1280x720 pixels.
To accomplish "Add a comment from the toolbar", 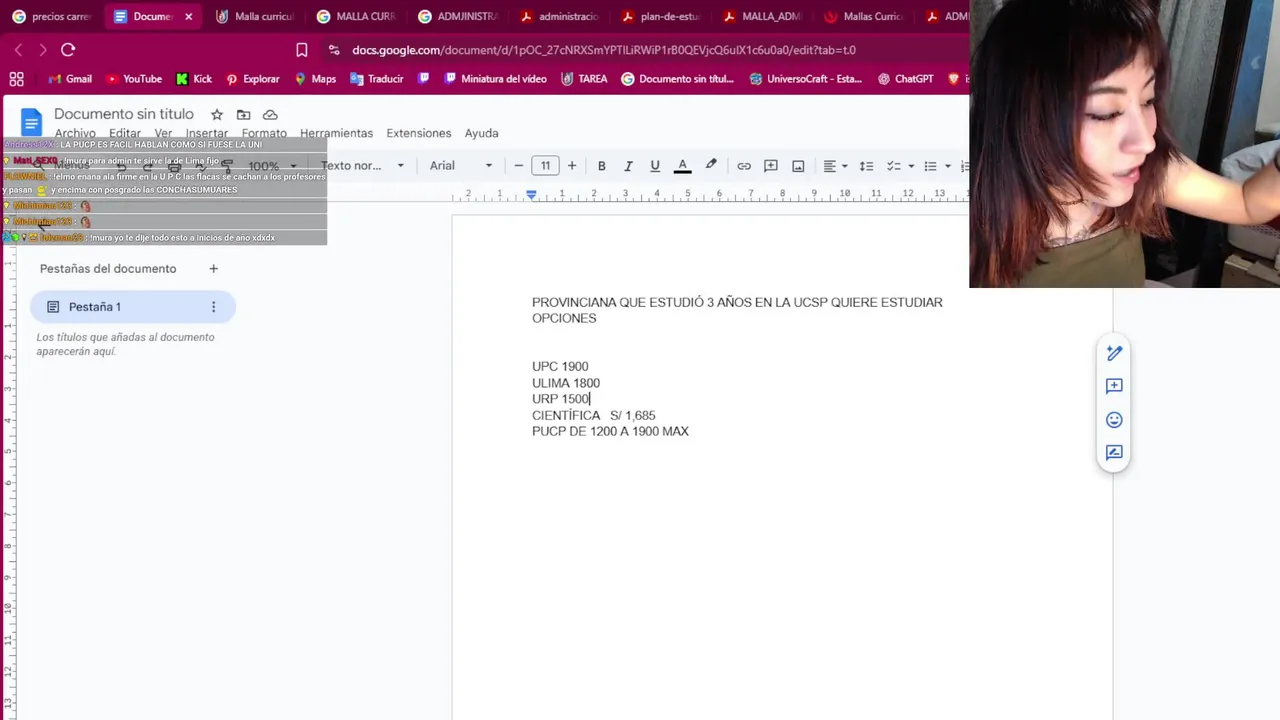I will point(771,166).
